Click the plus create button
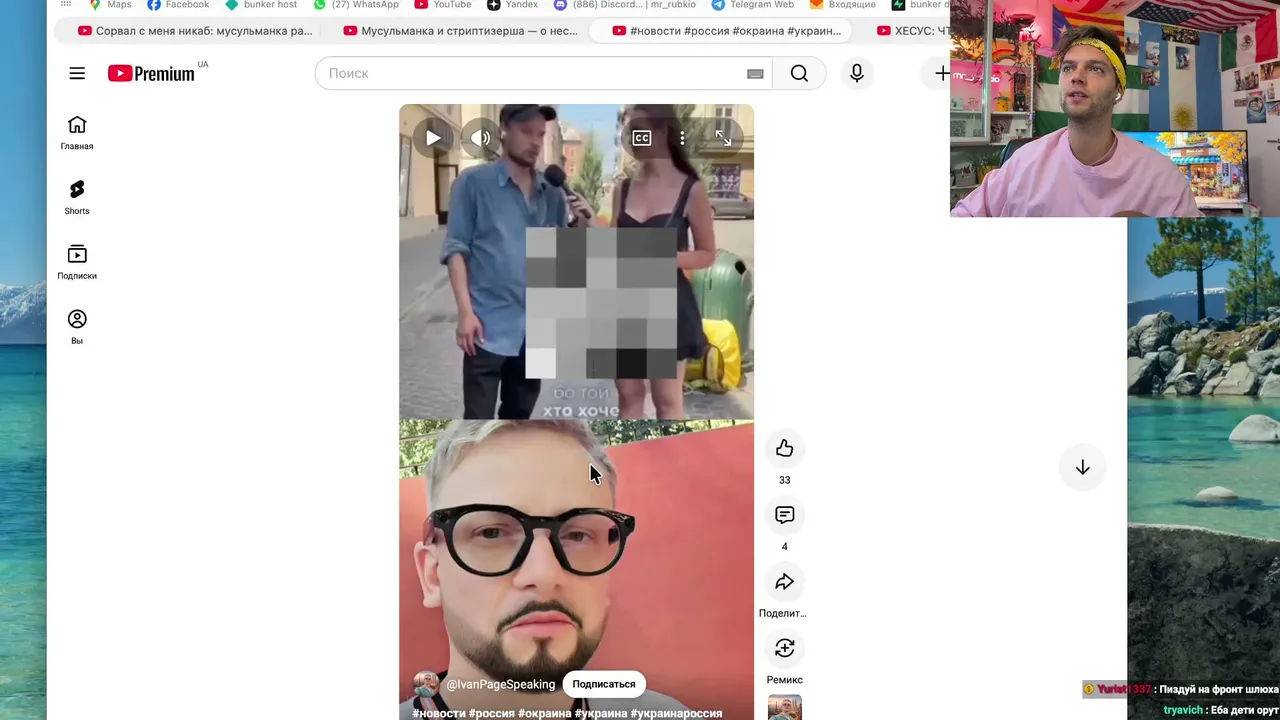 click(941, 73)
